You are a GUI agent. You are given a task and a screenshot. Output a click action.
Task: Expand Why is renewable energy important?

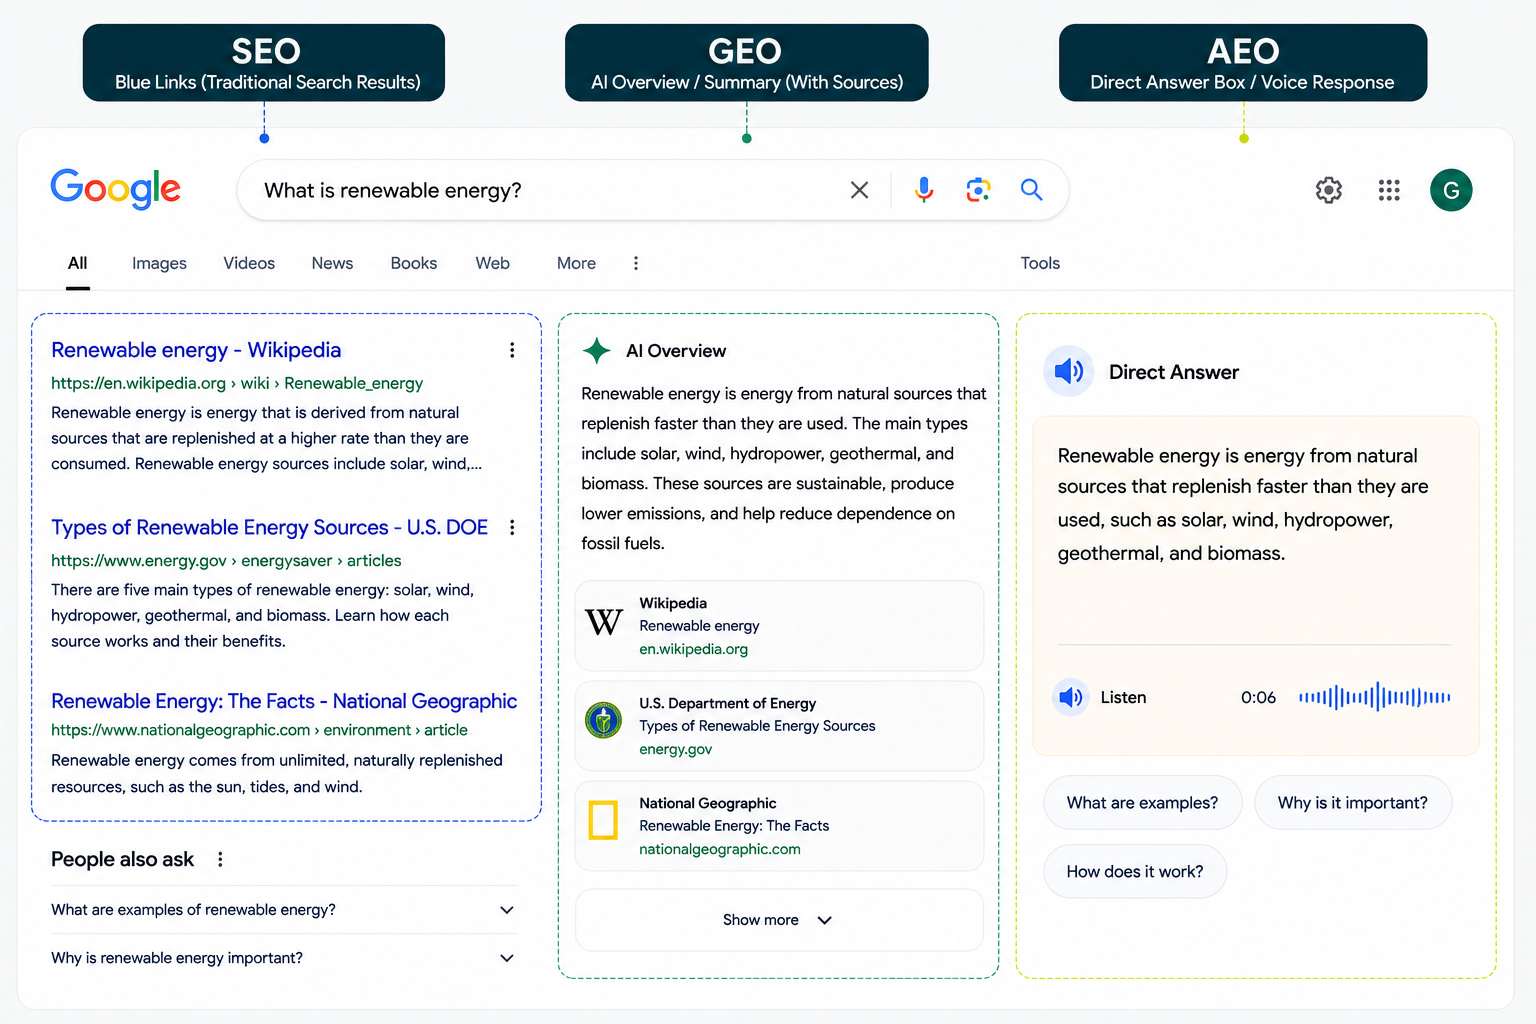click(x=284, y=958)
